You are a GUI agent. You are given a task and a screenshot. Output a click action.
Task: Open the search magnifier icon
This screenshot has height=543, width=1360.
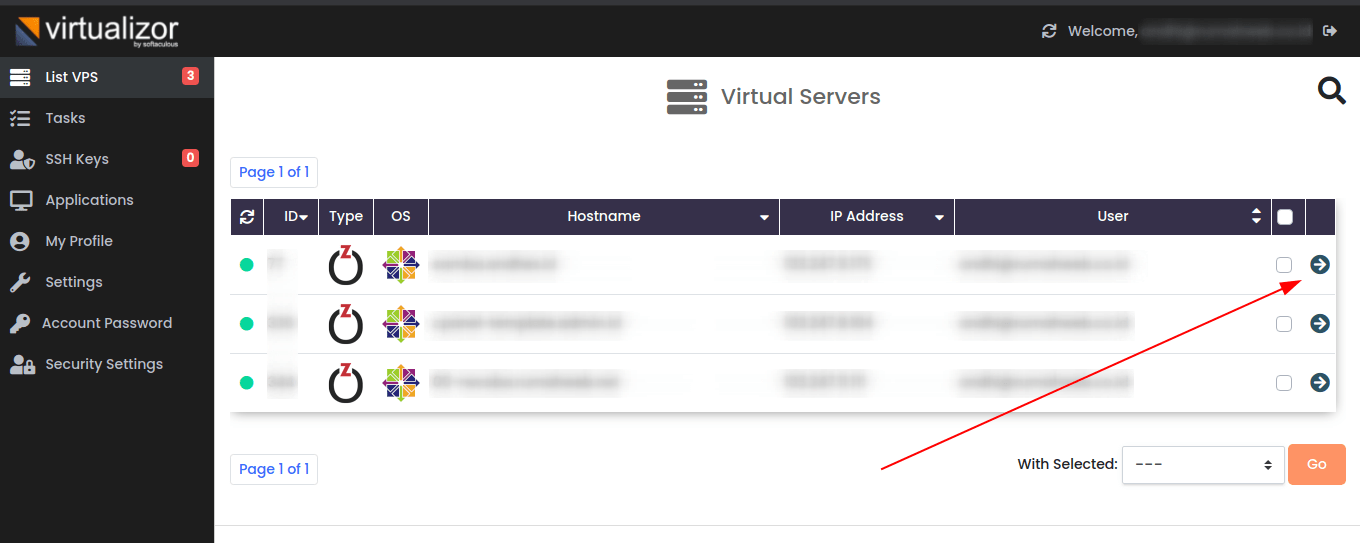pos(1332,91)
